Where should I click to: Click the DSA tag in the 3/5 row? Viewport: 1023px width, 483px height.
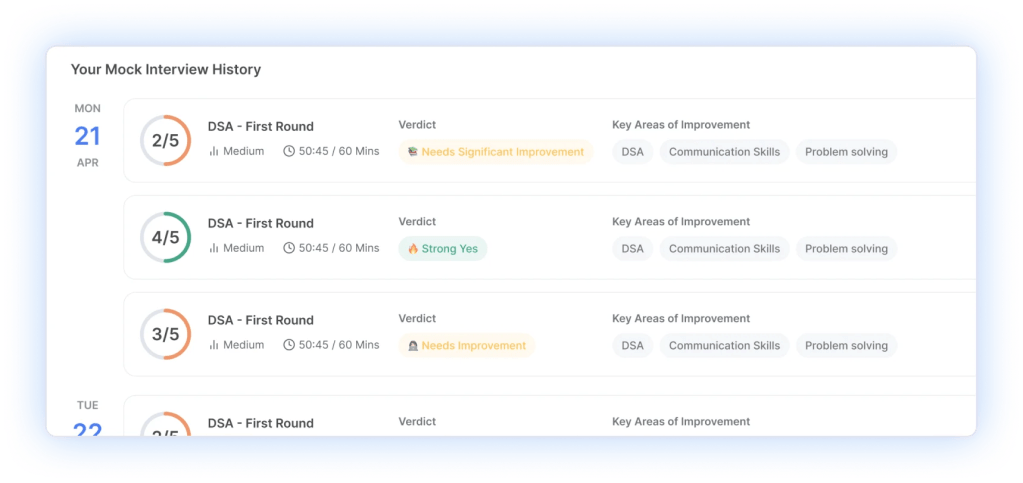coord(632,346)
